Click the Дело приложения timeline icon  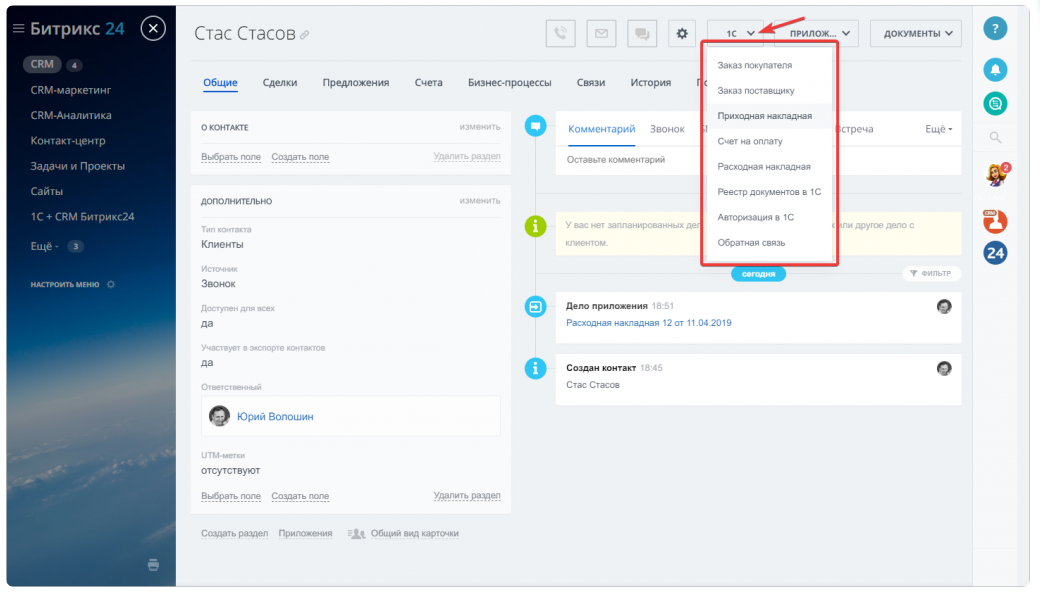coord(535,306)
